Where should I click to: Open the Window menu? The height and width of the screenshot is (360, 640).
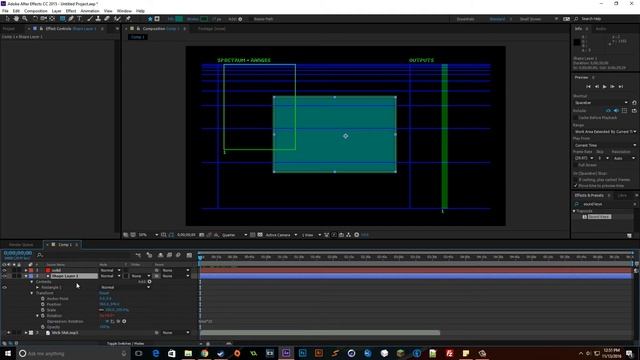(124, 11)
